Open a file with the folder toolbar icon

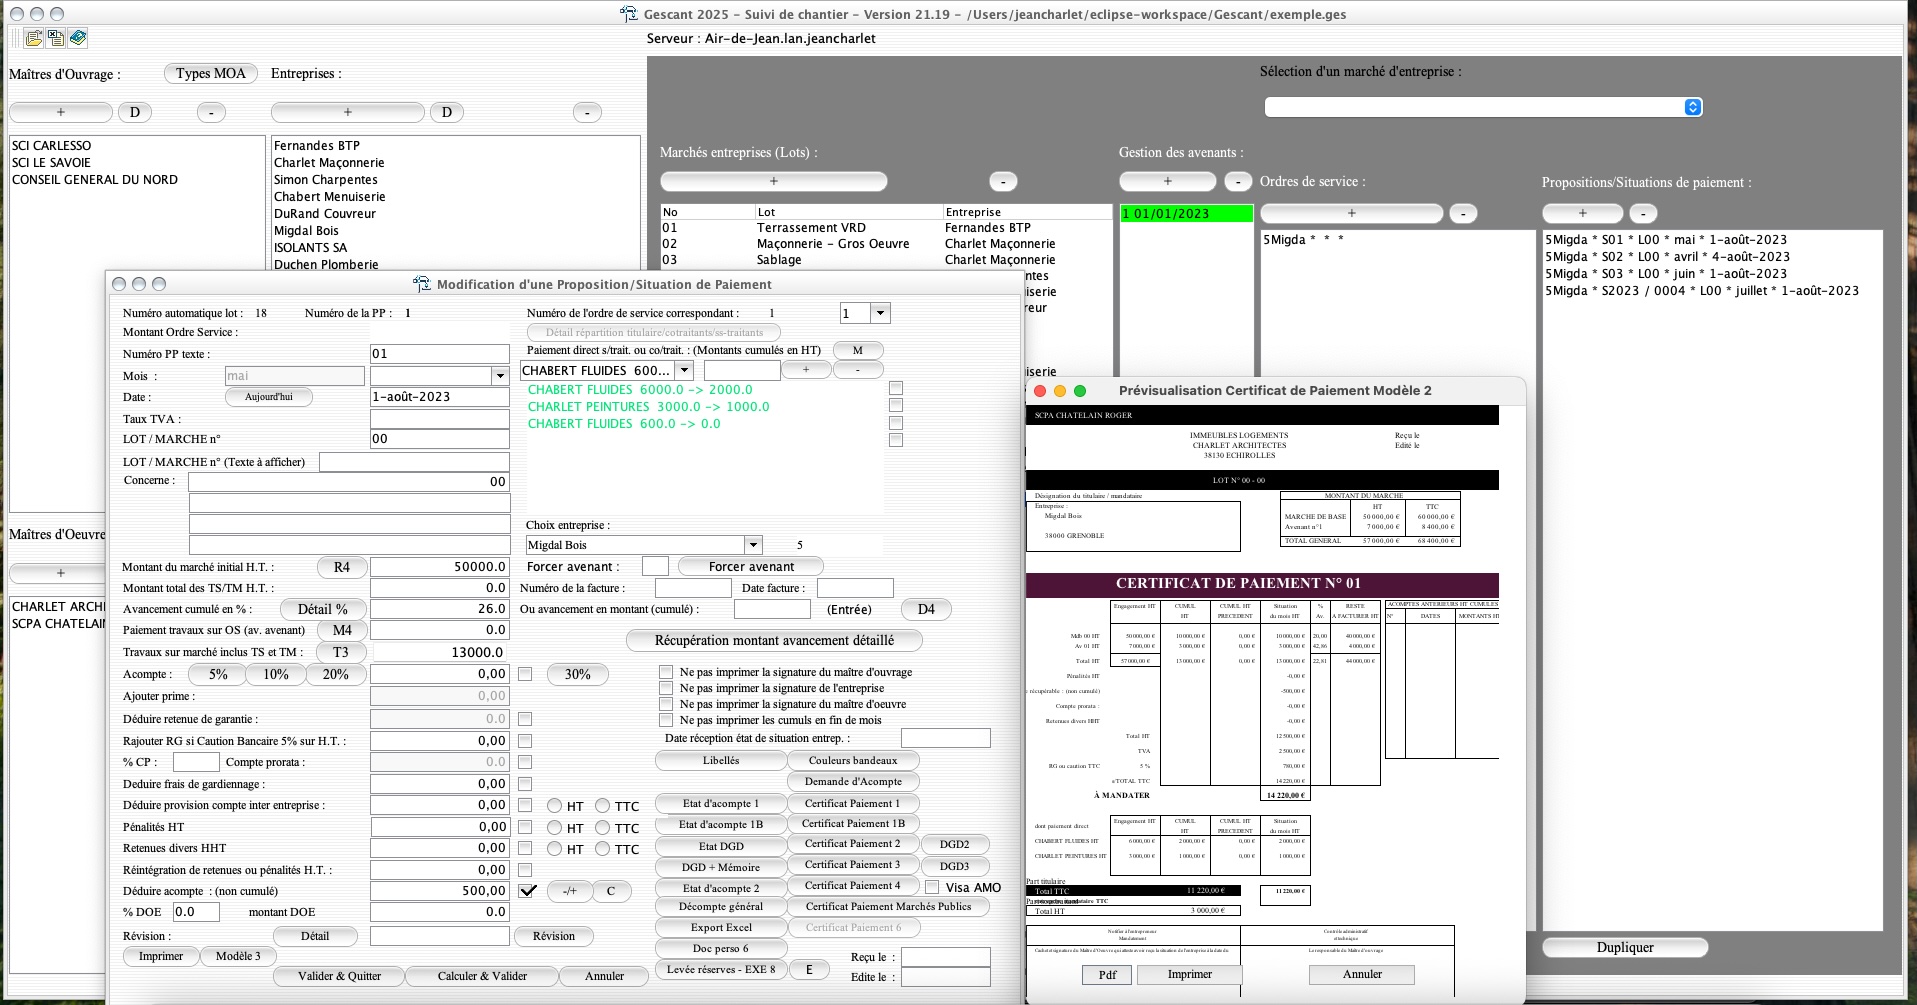pos(34,38)
